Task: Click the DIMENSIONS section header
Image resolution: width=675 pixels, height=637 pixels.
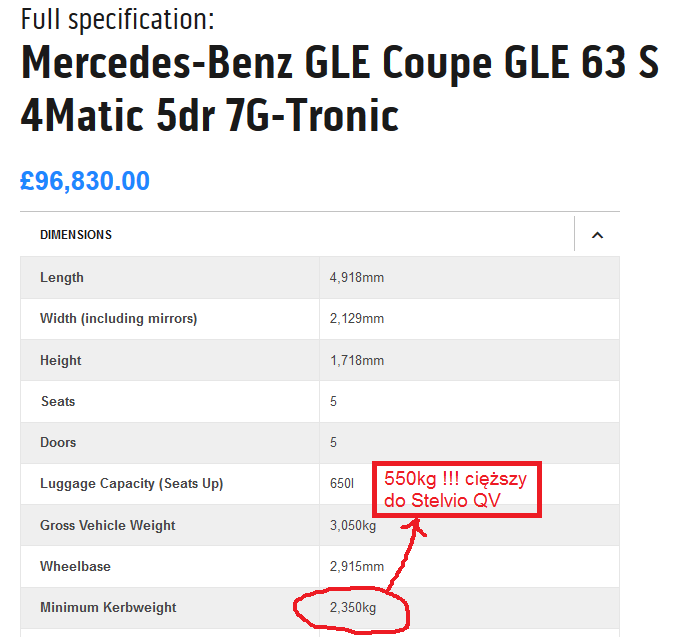Action: coord(76,235)
